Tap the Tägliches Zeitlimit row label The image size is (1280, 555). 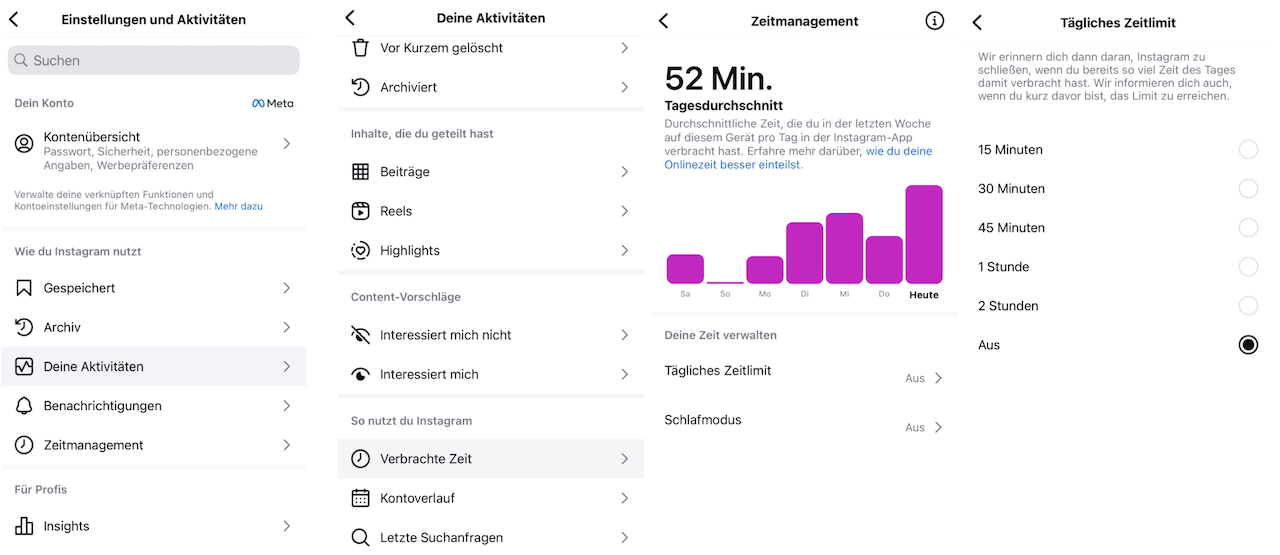tap(718, 371)
